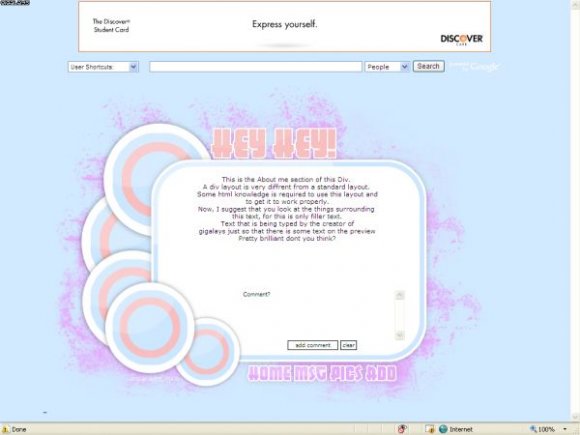Viewport: 580px width, 435px height.
Task: Click the clear button
Action: coord(348,345)
